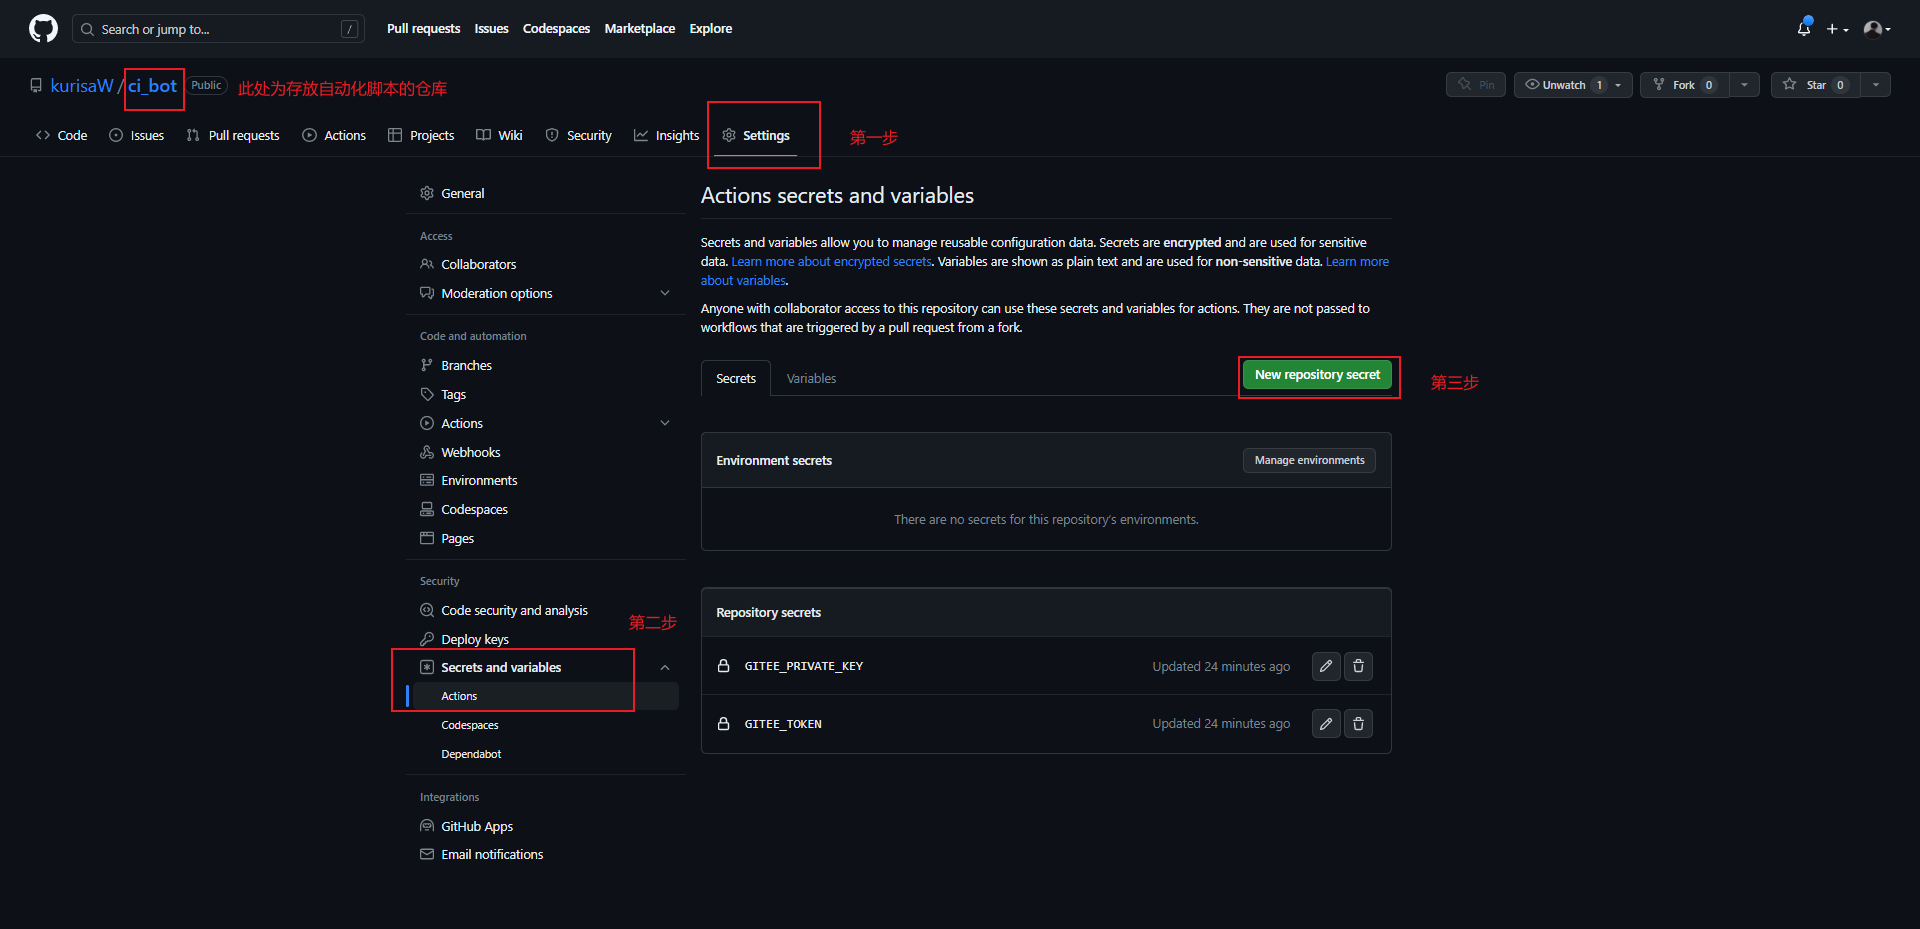Edit the GITEE_PRIVATE_KEY secret
The height and width of the screenshot is (929, 1920).
(1326, 666)
